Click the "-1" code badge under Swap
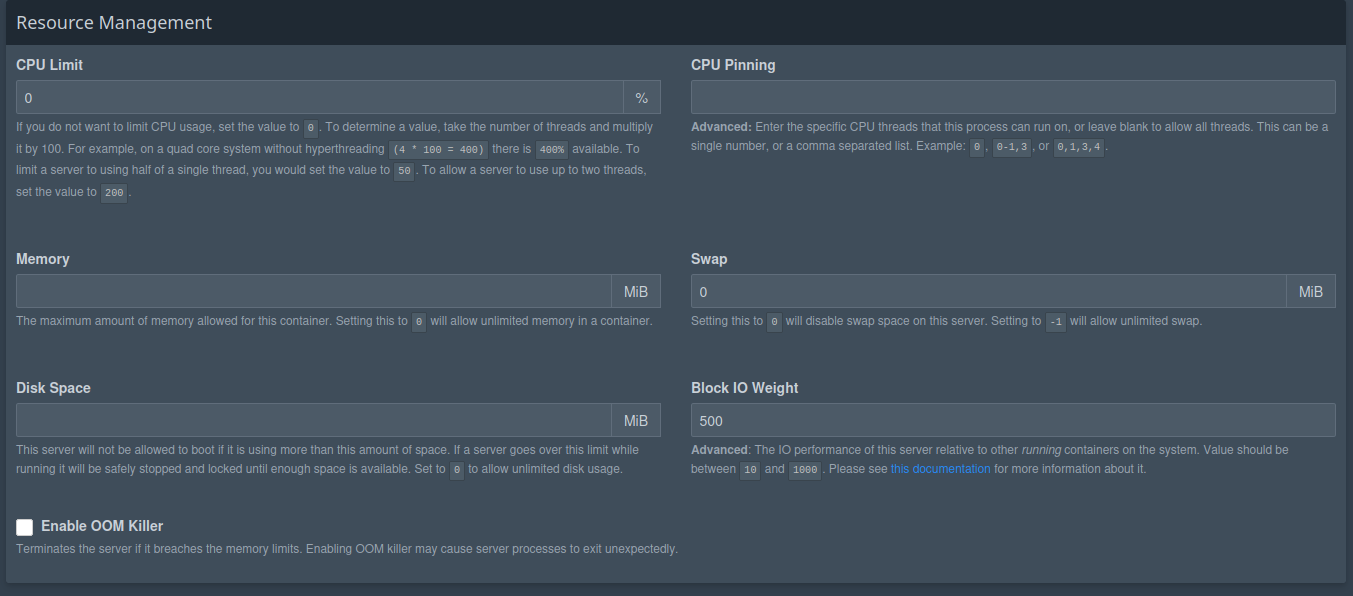 click(x=1055, y=322)
